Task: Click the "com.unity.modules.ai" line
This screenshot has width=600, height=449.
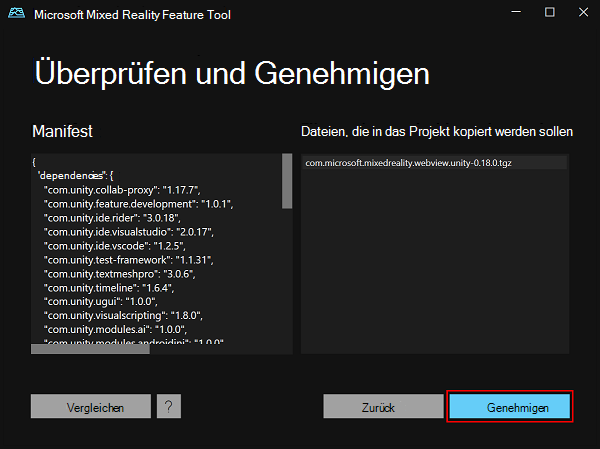Action: 115,330
